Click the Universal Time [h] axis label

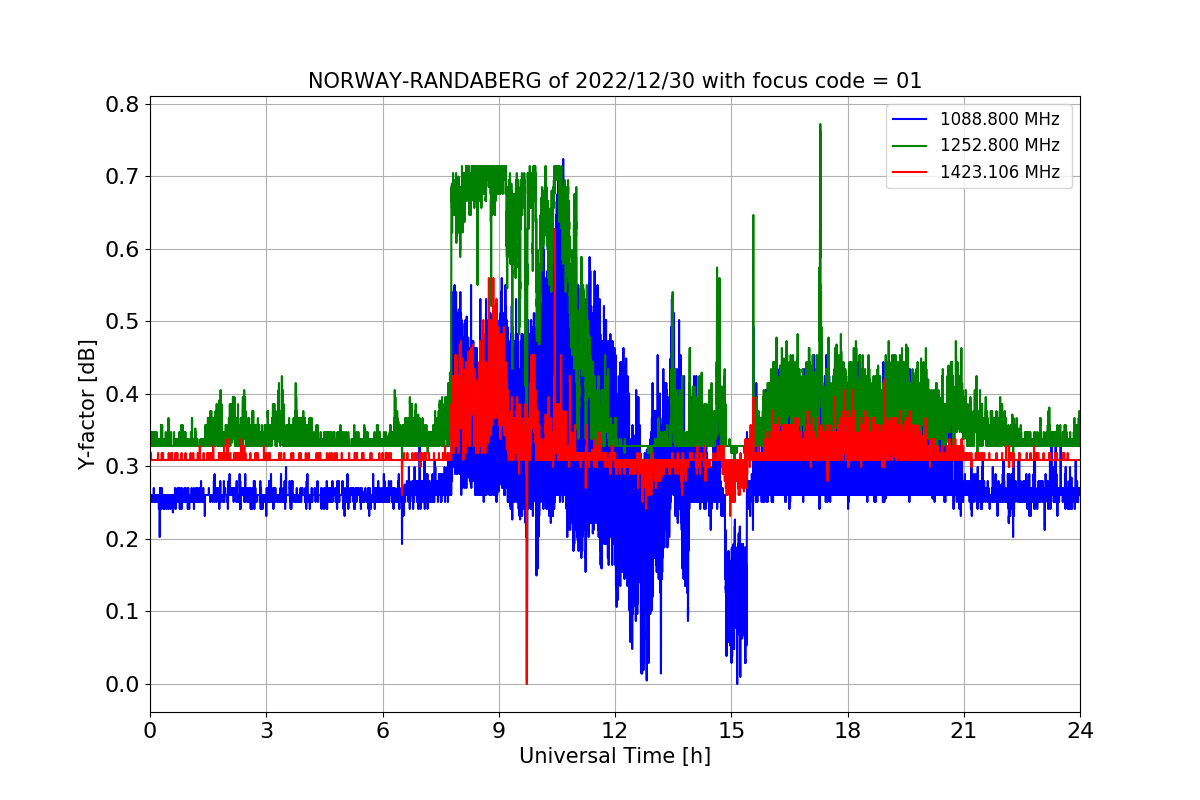[x=615, y=756]
